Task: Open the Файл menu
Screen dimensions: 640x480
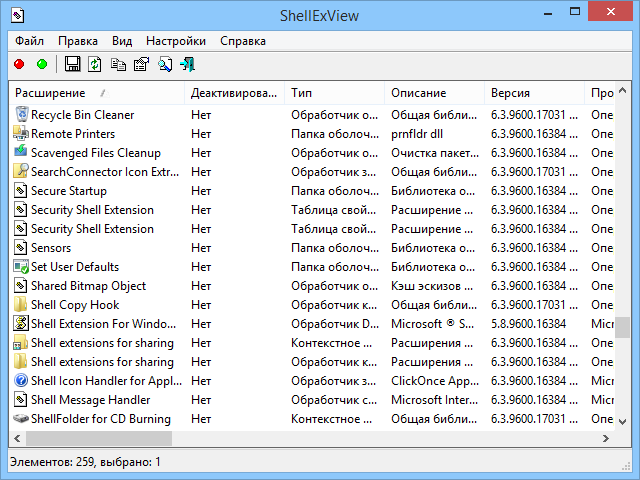Action: [x=29, y=41]
